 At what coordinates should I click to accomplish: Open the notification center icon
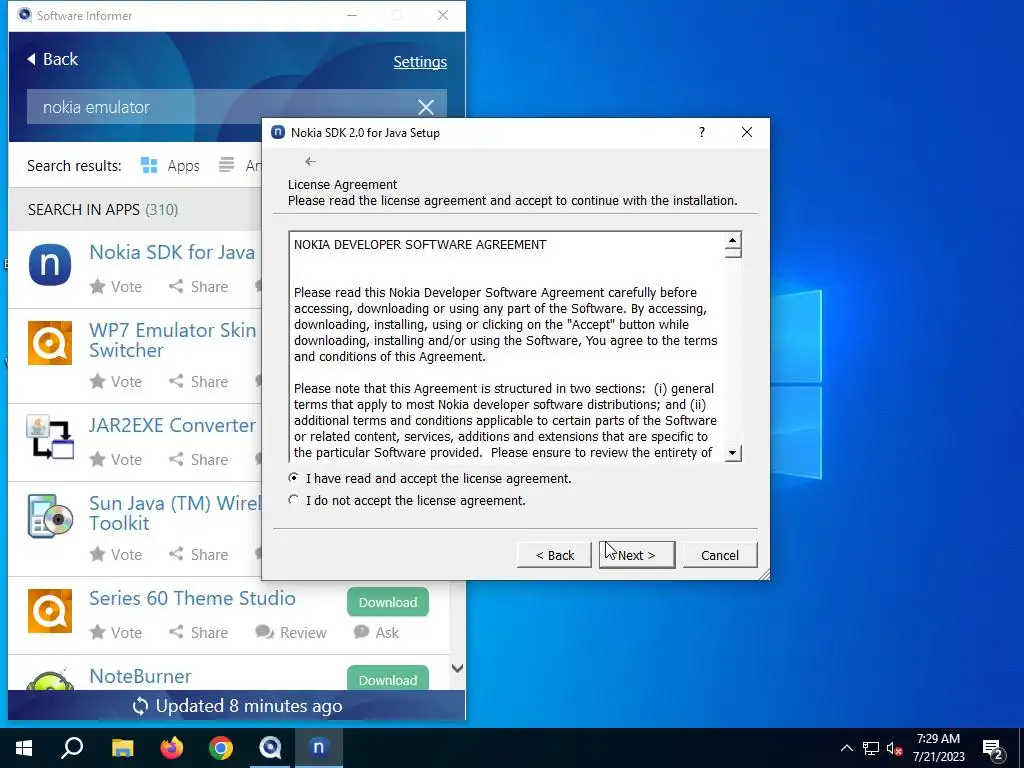coord(993,749)
